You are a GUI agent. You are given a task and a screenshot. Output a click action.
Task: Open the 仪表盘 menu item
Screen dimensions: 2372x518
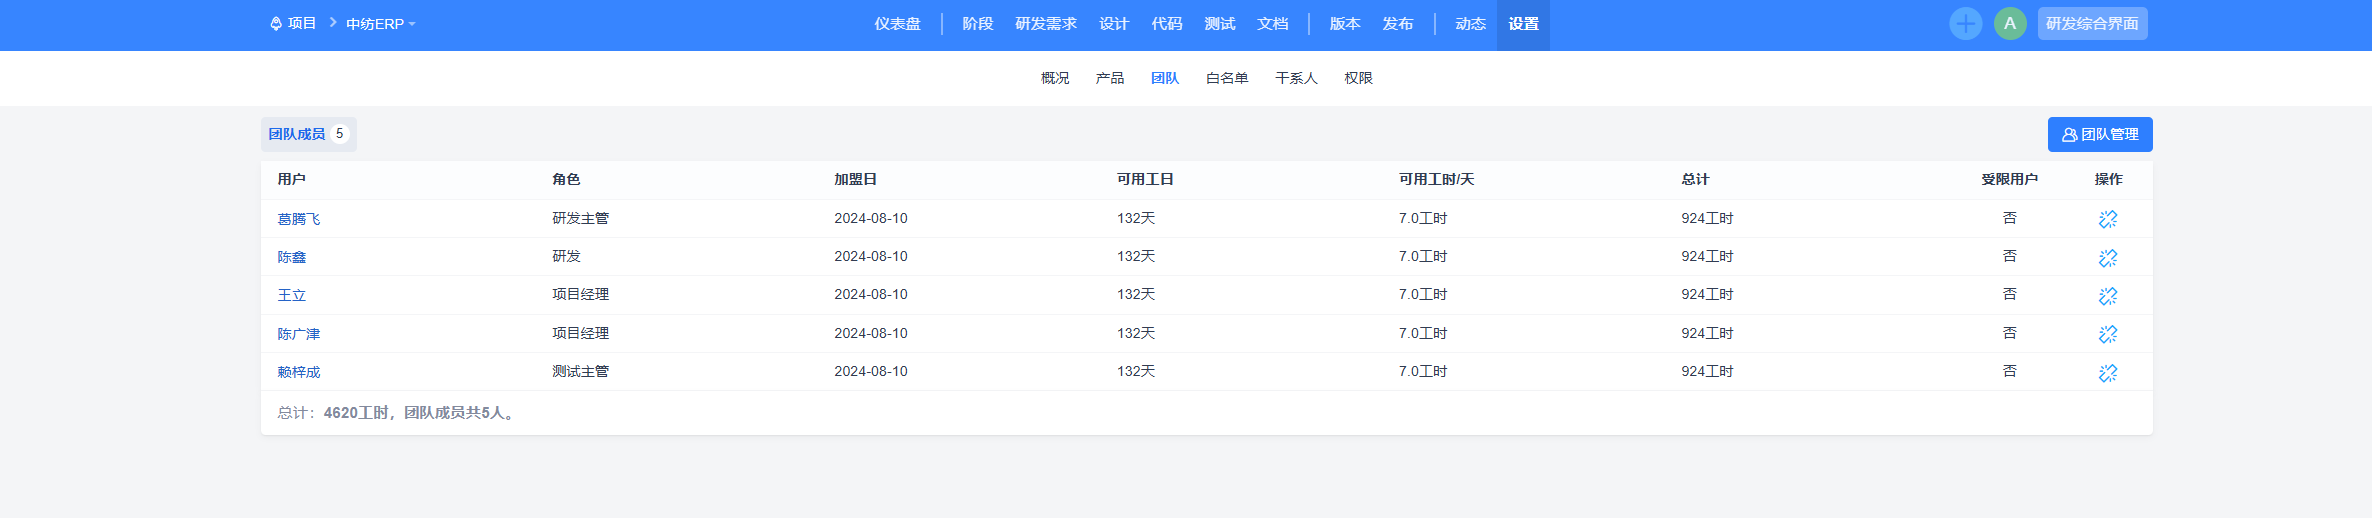(x=897, y=24)
